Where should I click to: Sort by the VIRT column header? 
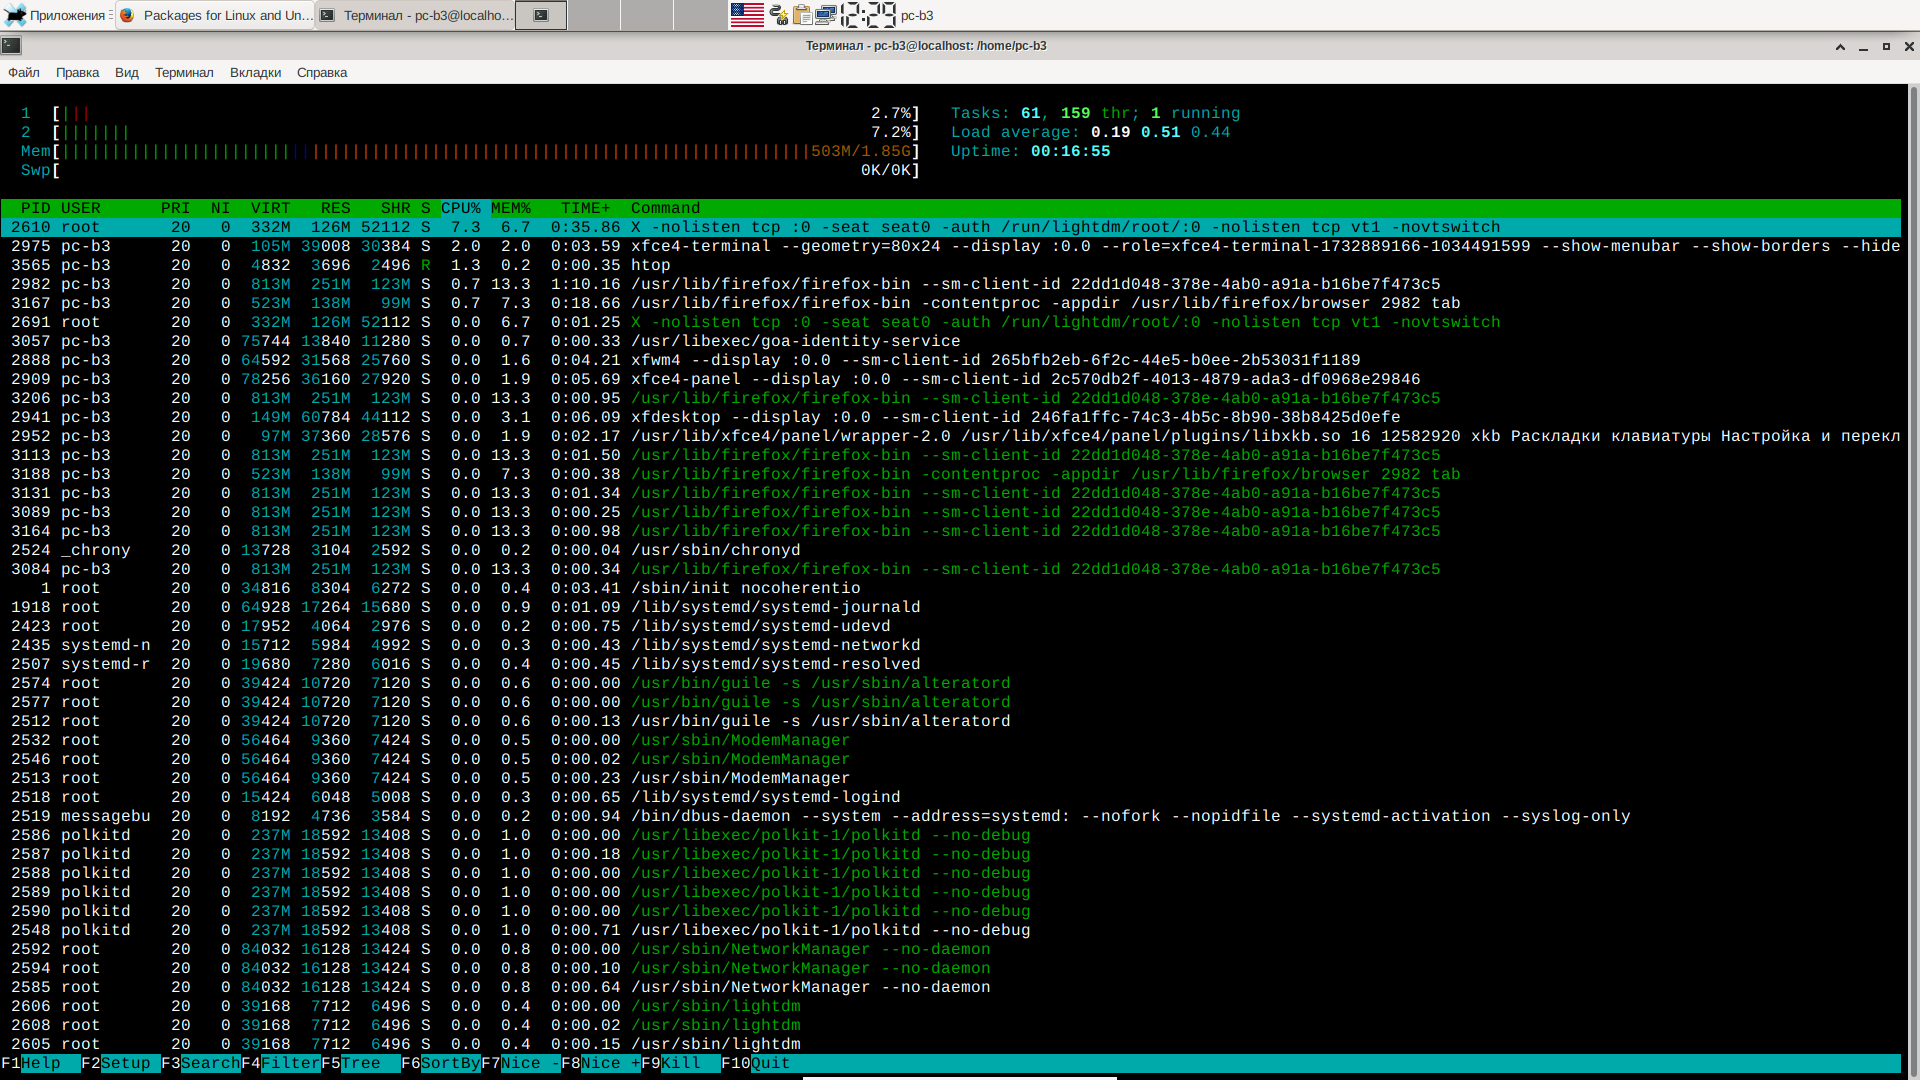click(271, 208)
